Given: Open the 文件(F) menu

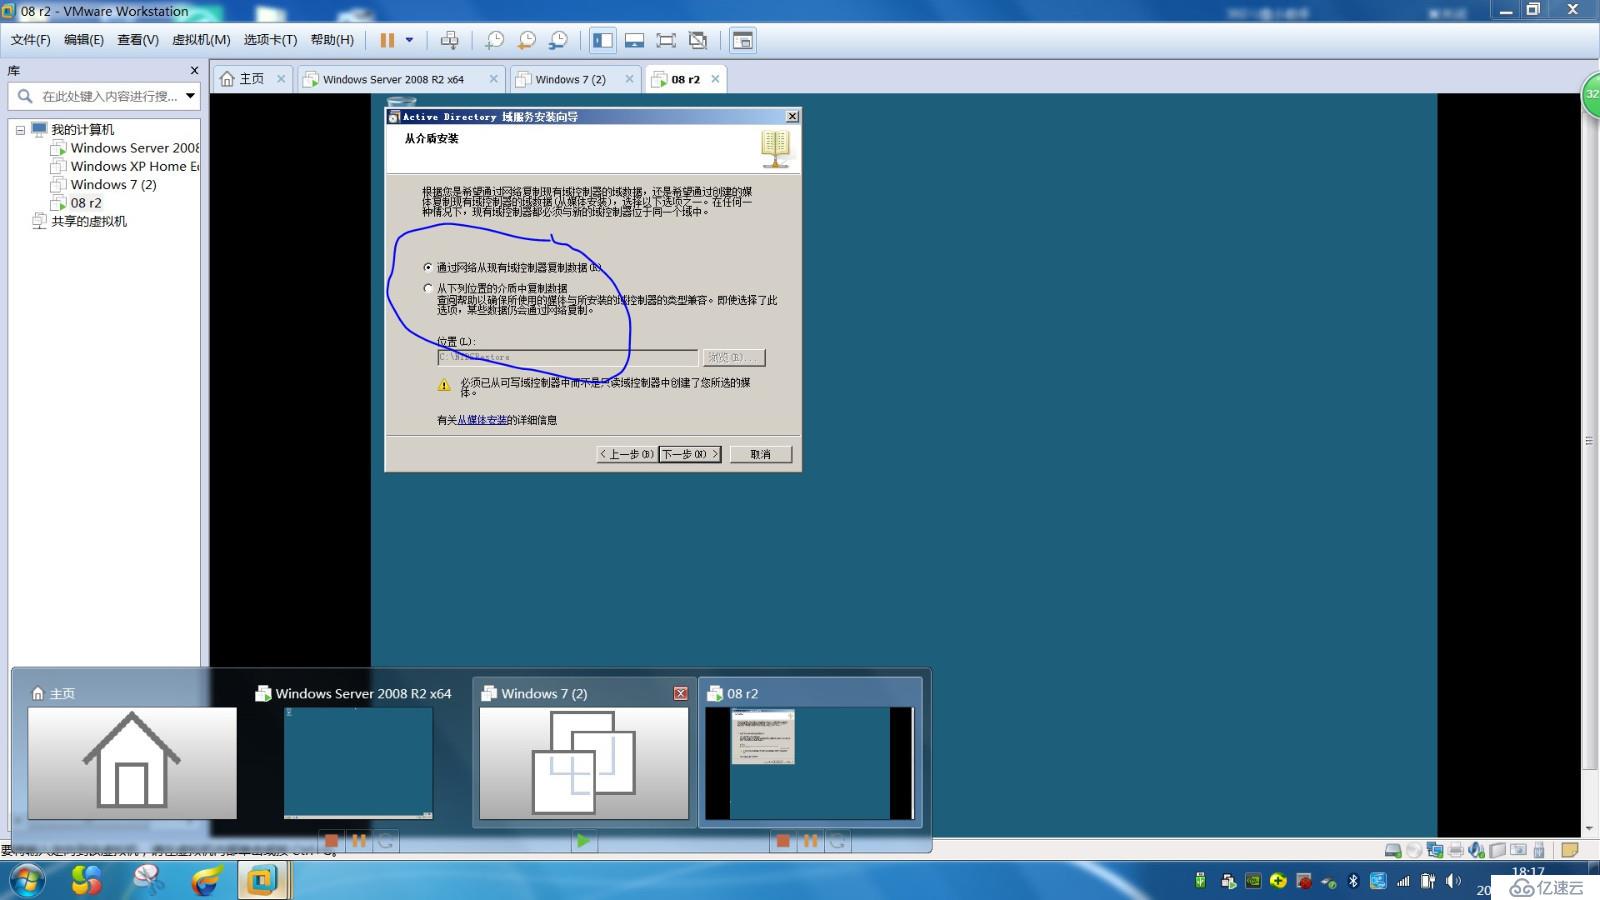Looking at the screenshot, I should pos(30,40).
